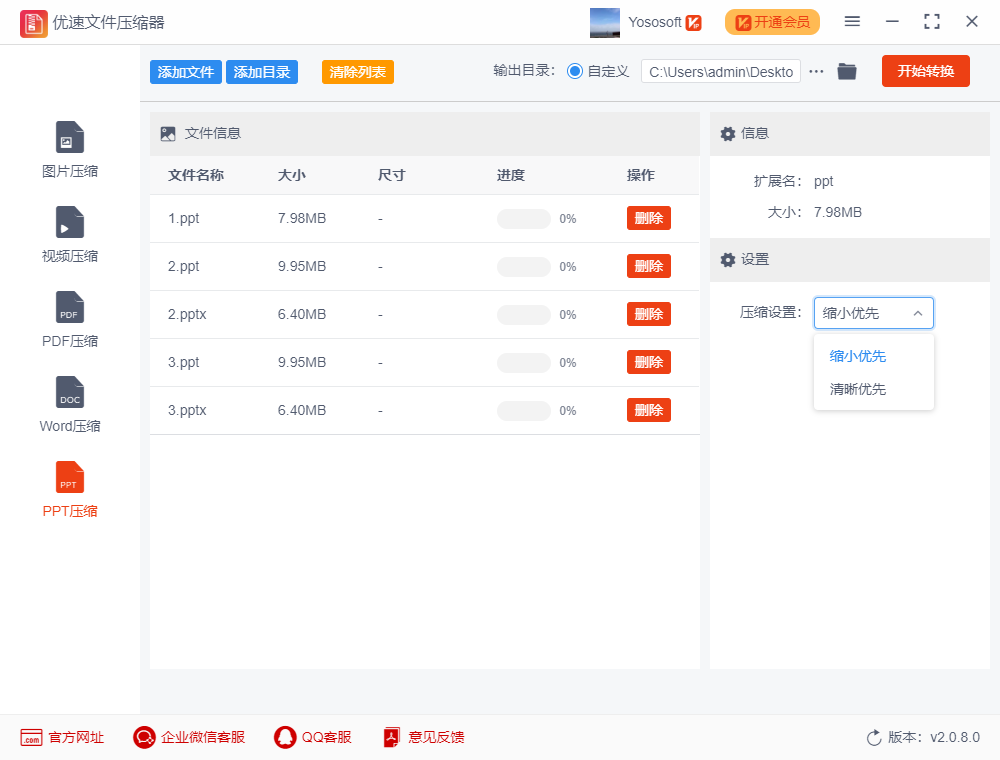Open the hamburger menu

(852, 22)
